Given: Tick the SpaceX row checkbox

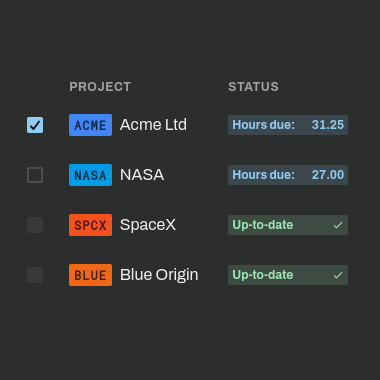Looking at the screenshot, I should pyautogui.click(x=35, y=225).
